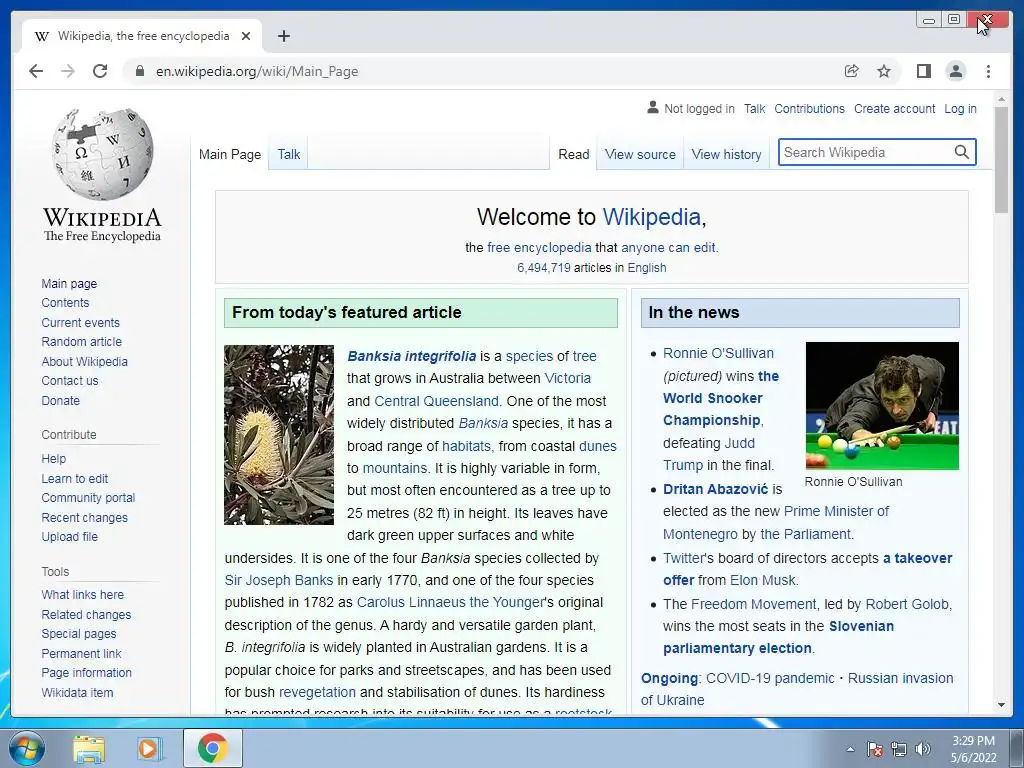Click the Permanent link tool

81,653
